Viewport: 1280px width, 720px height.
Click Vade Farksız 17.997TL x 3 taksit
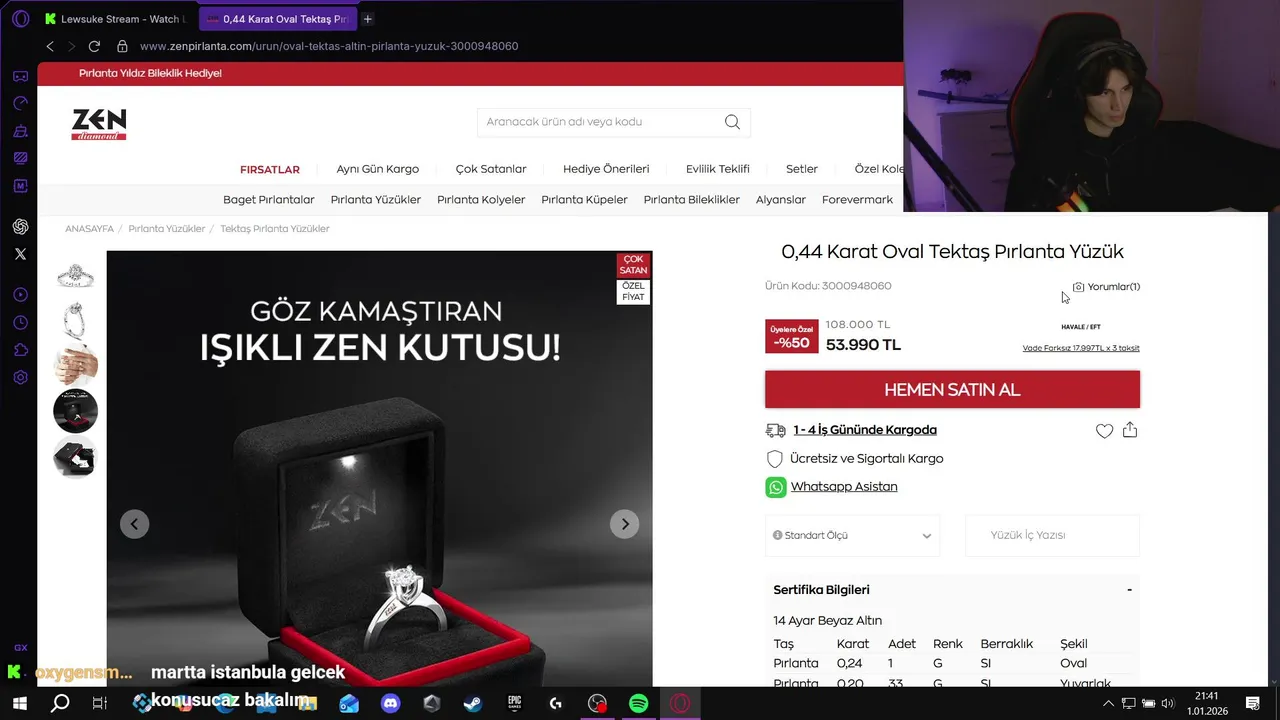[1081, 348]
